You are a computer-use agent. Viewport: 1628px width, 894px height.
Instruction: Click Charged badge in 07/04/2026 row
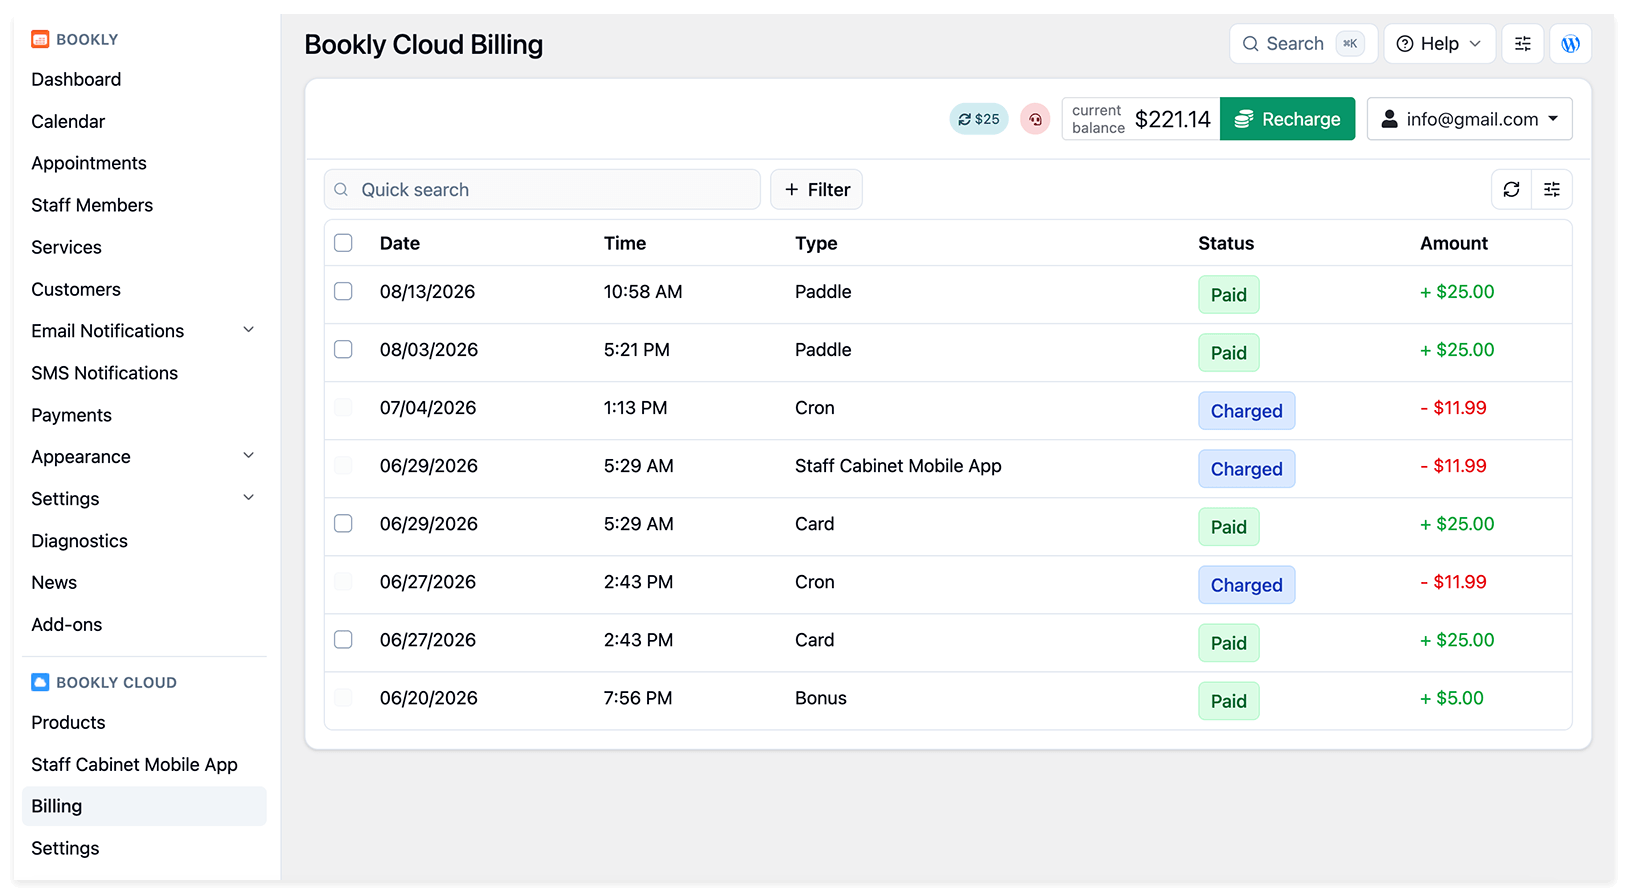coord(1247,411)
